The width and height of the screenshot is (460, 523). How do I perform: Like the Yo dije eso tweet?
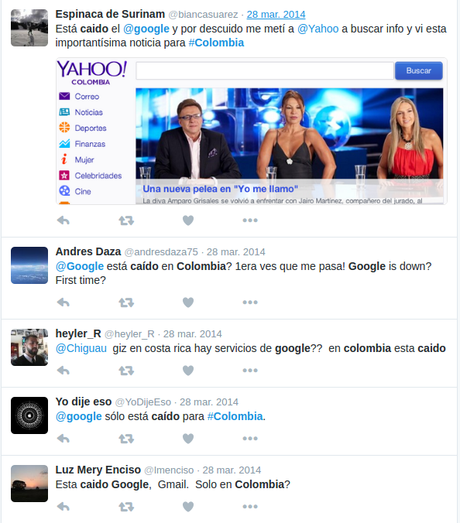(x=188, y=438)
